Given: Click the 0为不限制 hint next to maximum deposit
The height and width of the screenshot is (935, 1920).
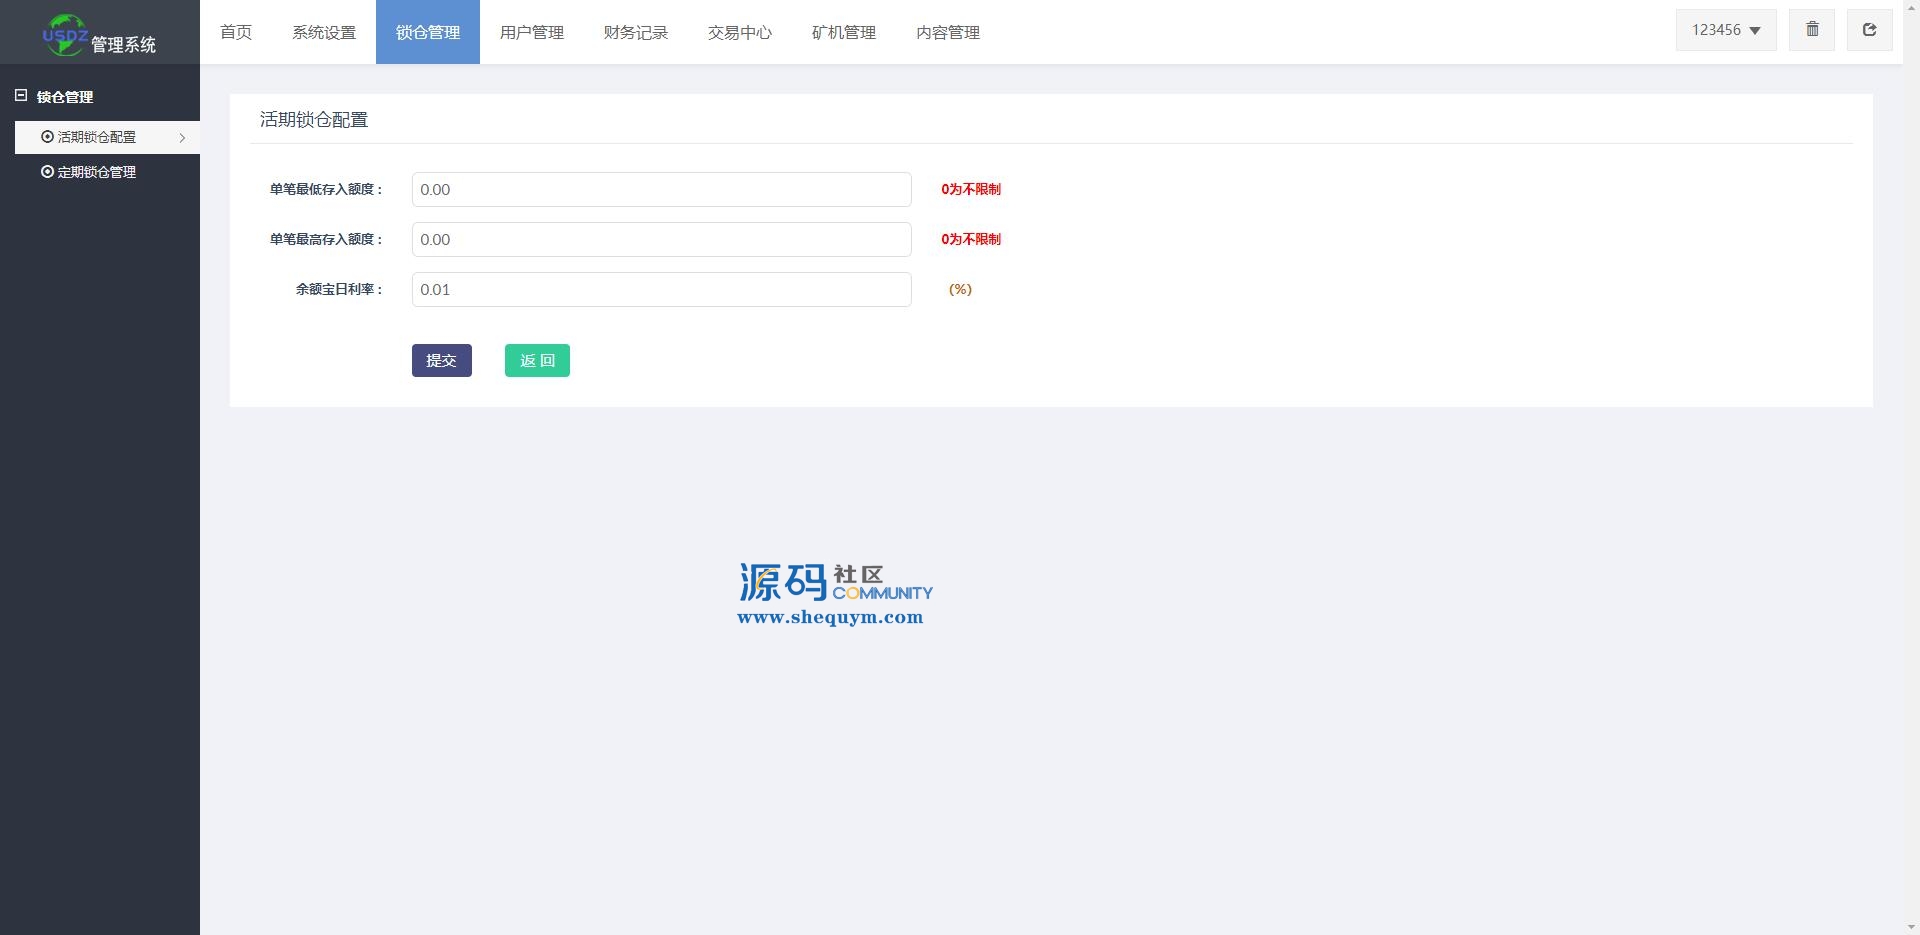Looking at the screenshot, I should 971,239.
